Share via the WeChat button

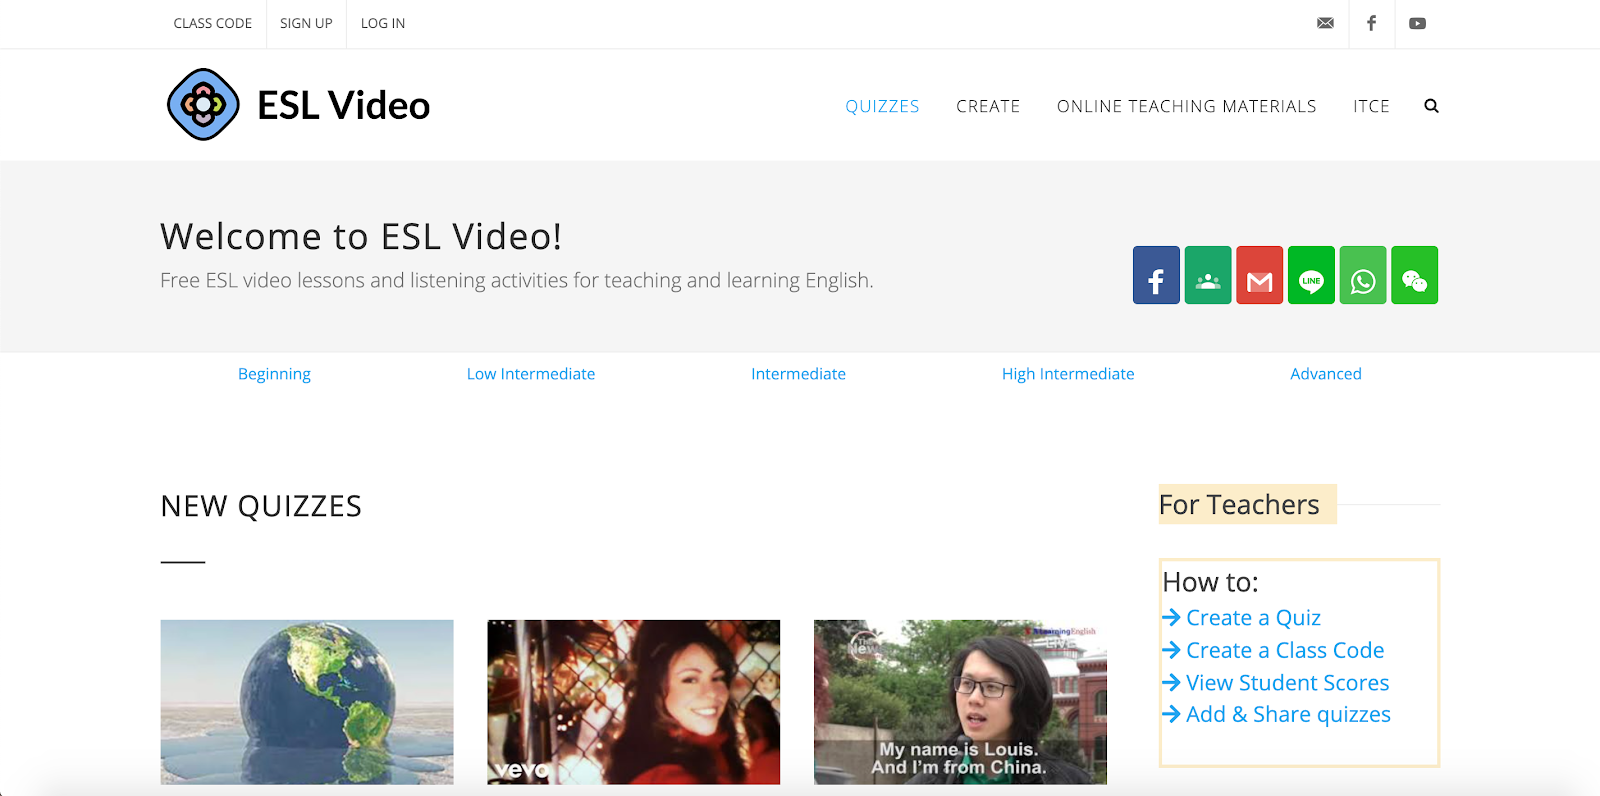pyautogui.click(x=1414, y=275)
